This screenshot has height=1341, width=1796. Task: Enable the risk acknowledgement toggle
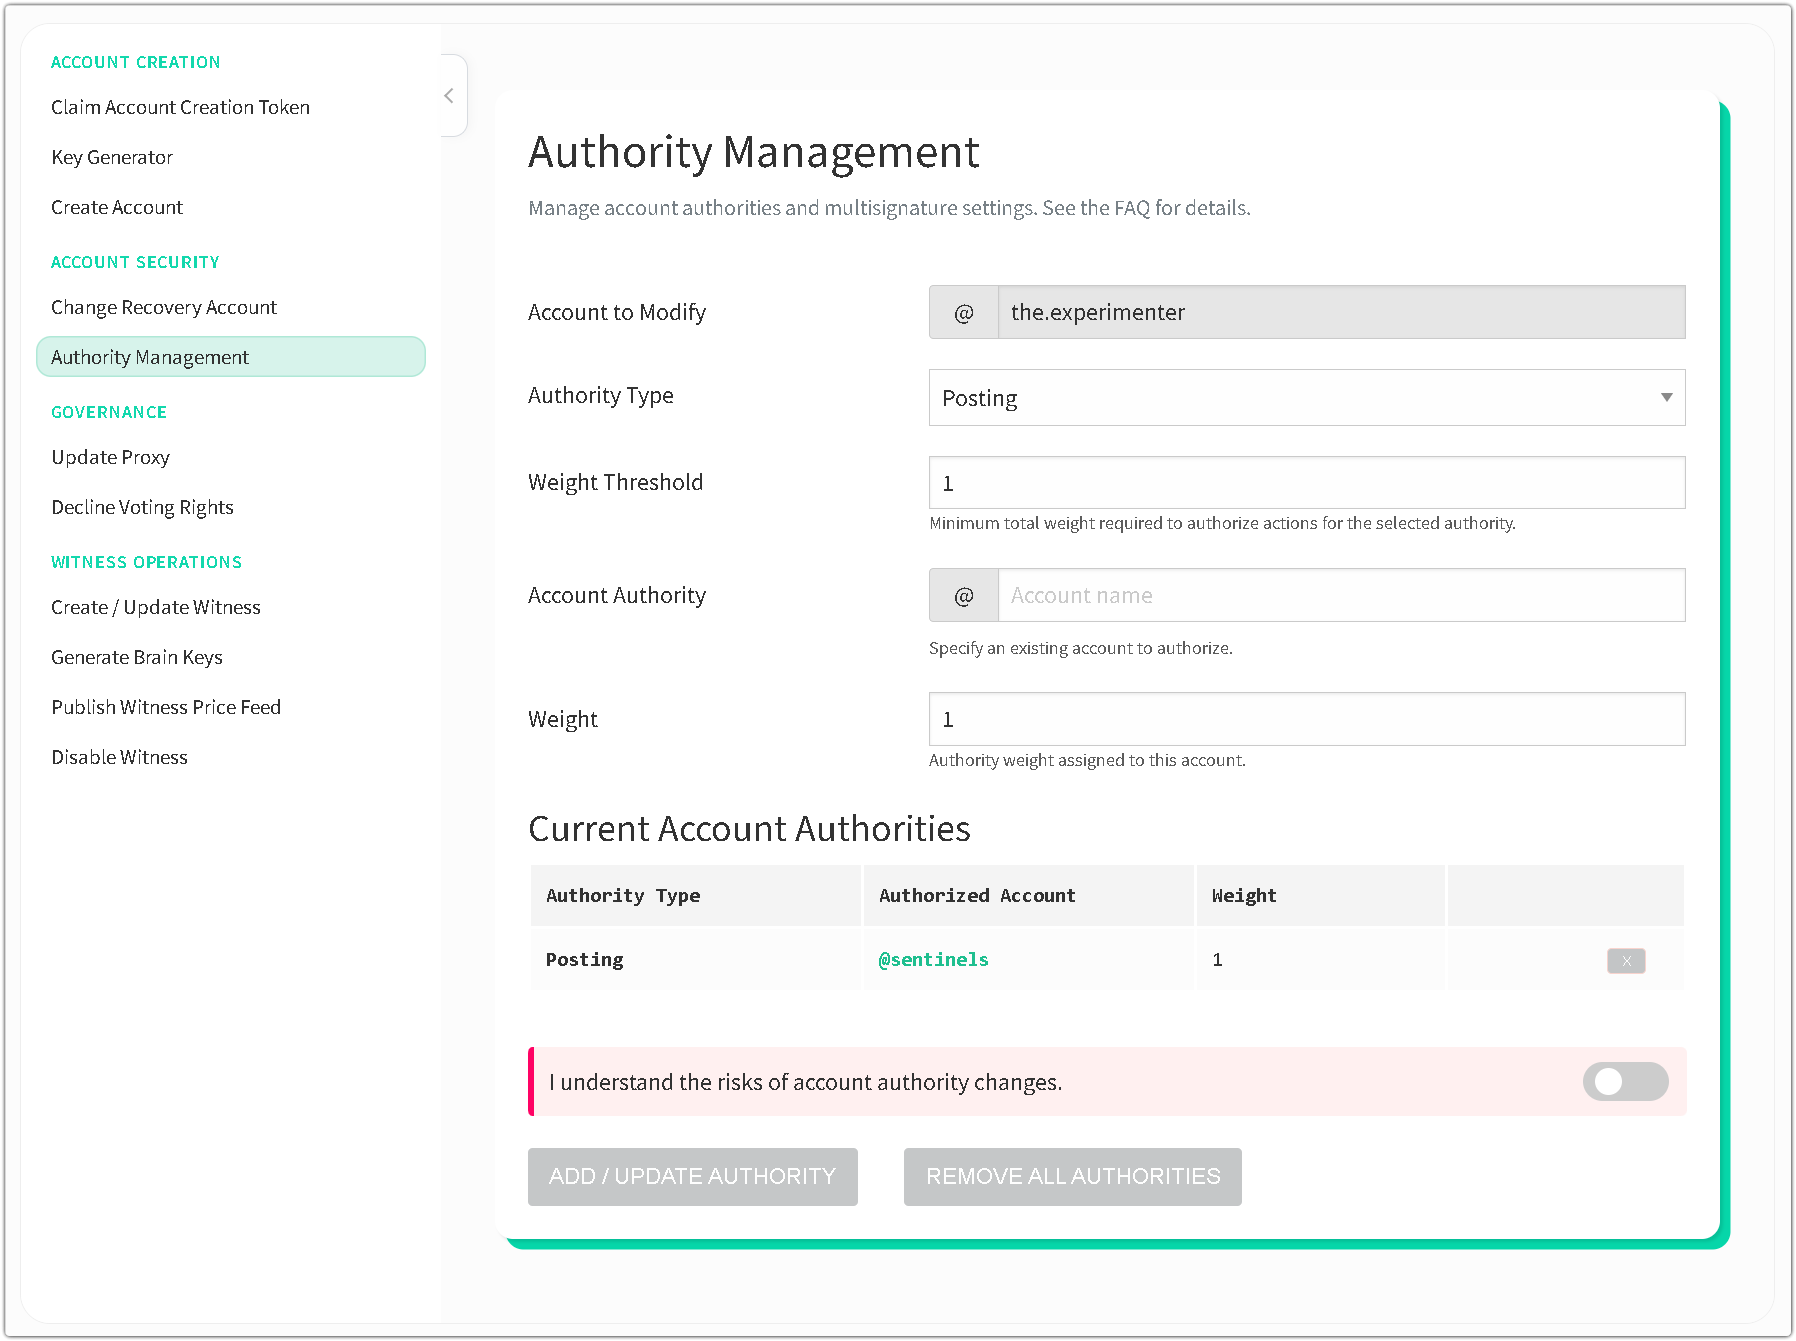point(1625,1081)
